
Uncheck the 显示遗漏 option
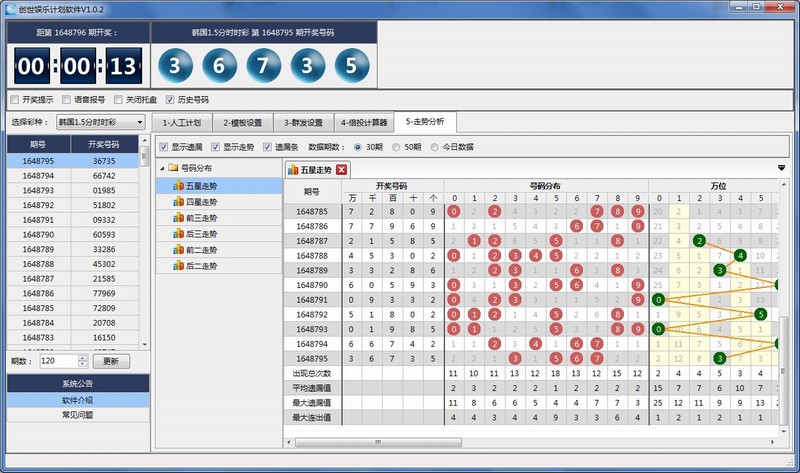click(x=164, y=147)
